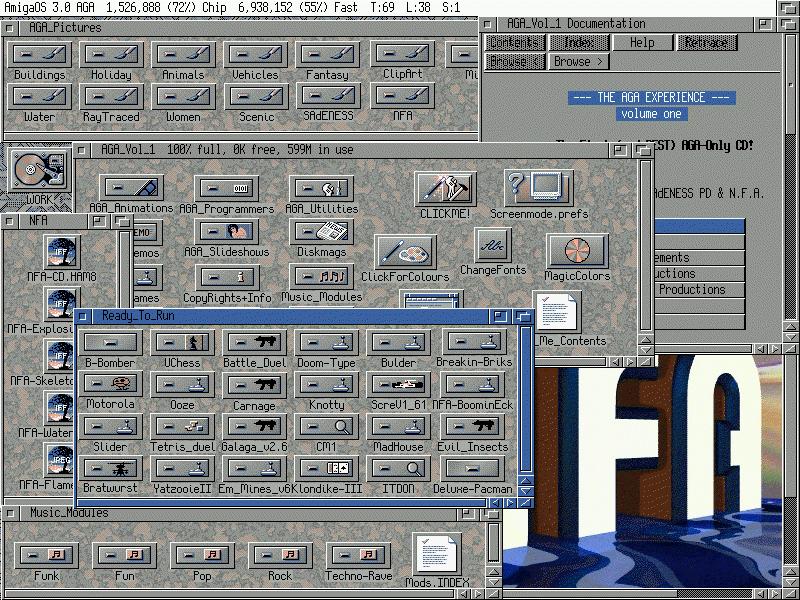800x600 pixels.
Task: Select the NFA-CD.HAM8 image file
Action: pos(62,253)
